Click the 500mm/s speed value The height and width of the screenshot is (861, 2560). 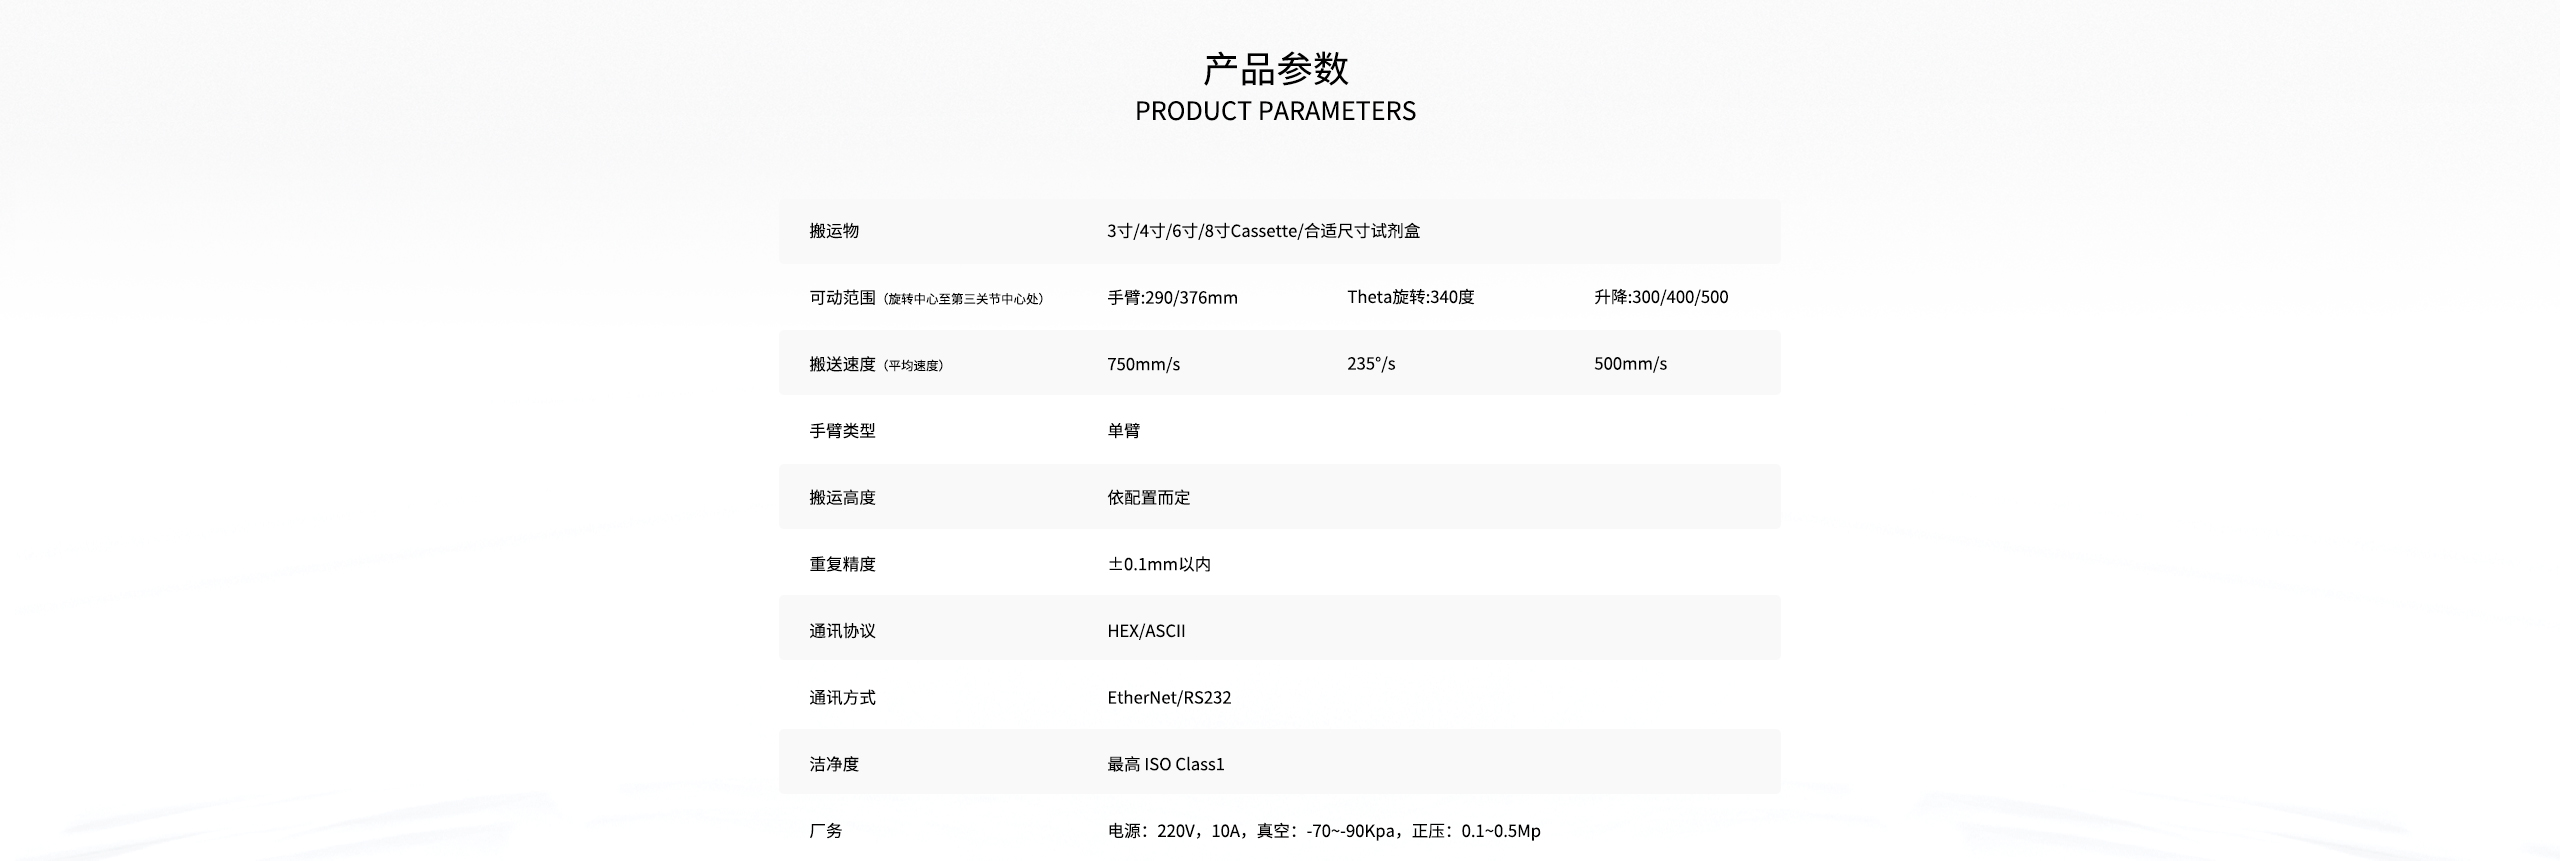tap(1630, 364)
